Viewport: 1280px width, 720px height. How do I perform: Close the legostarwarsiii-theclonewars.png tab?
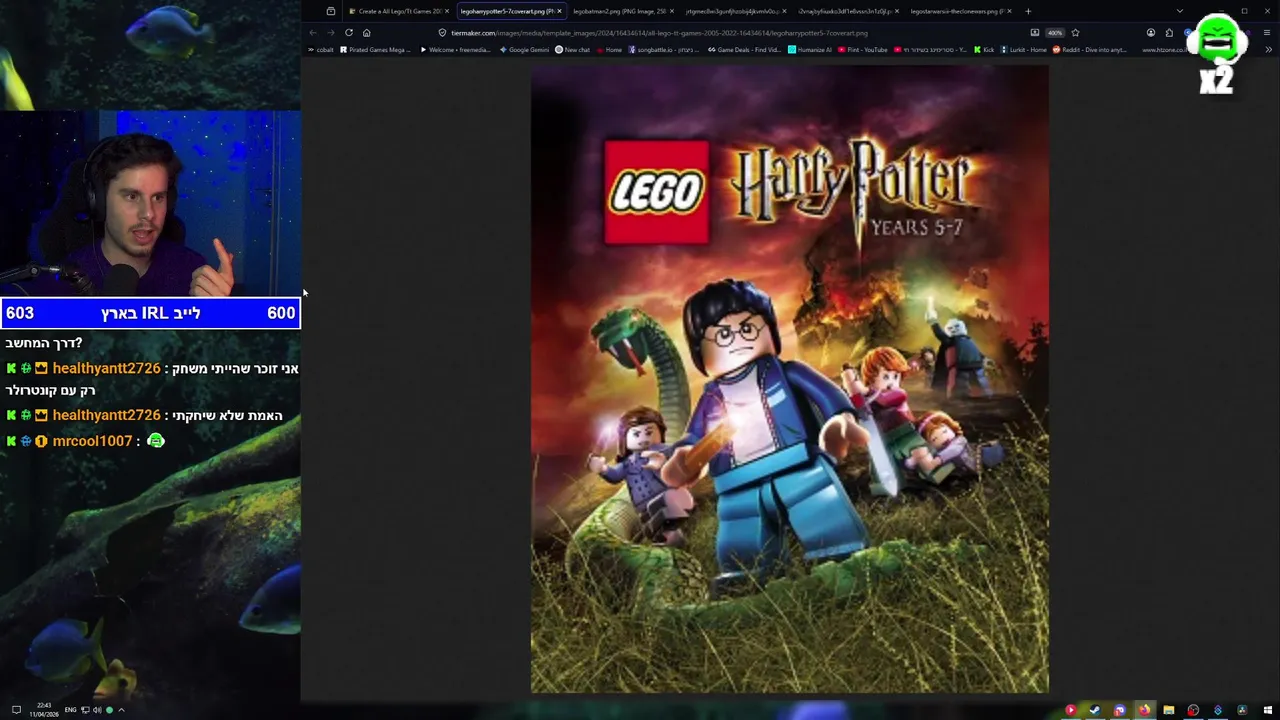click(1010, 11)
